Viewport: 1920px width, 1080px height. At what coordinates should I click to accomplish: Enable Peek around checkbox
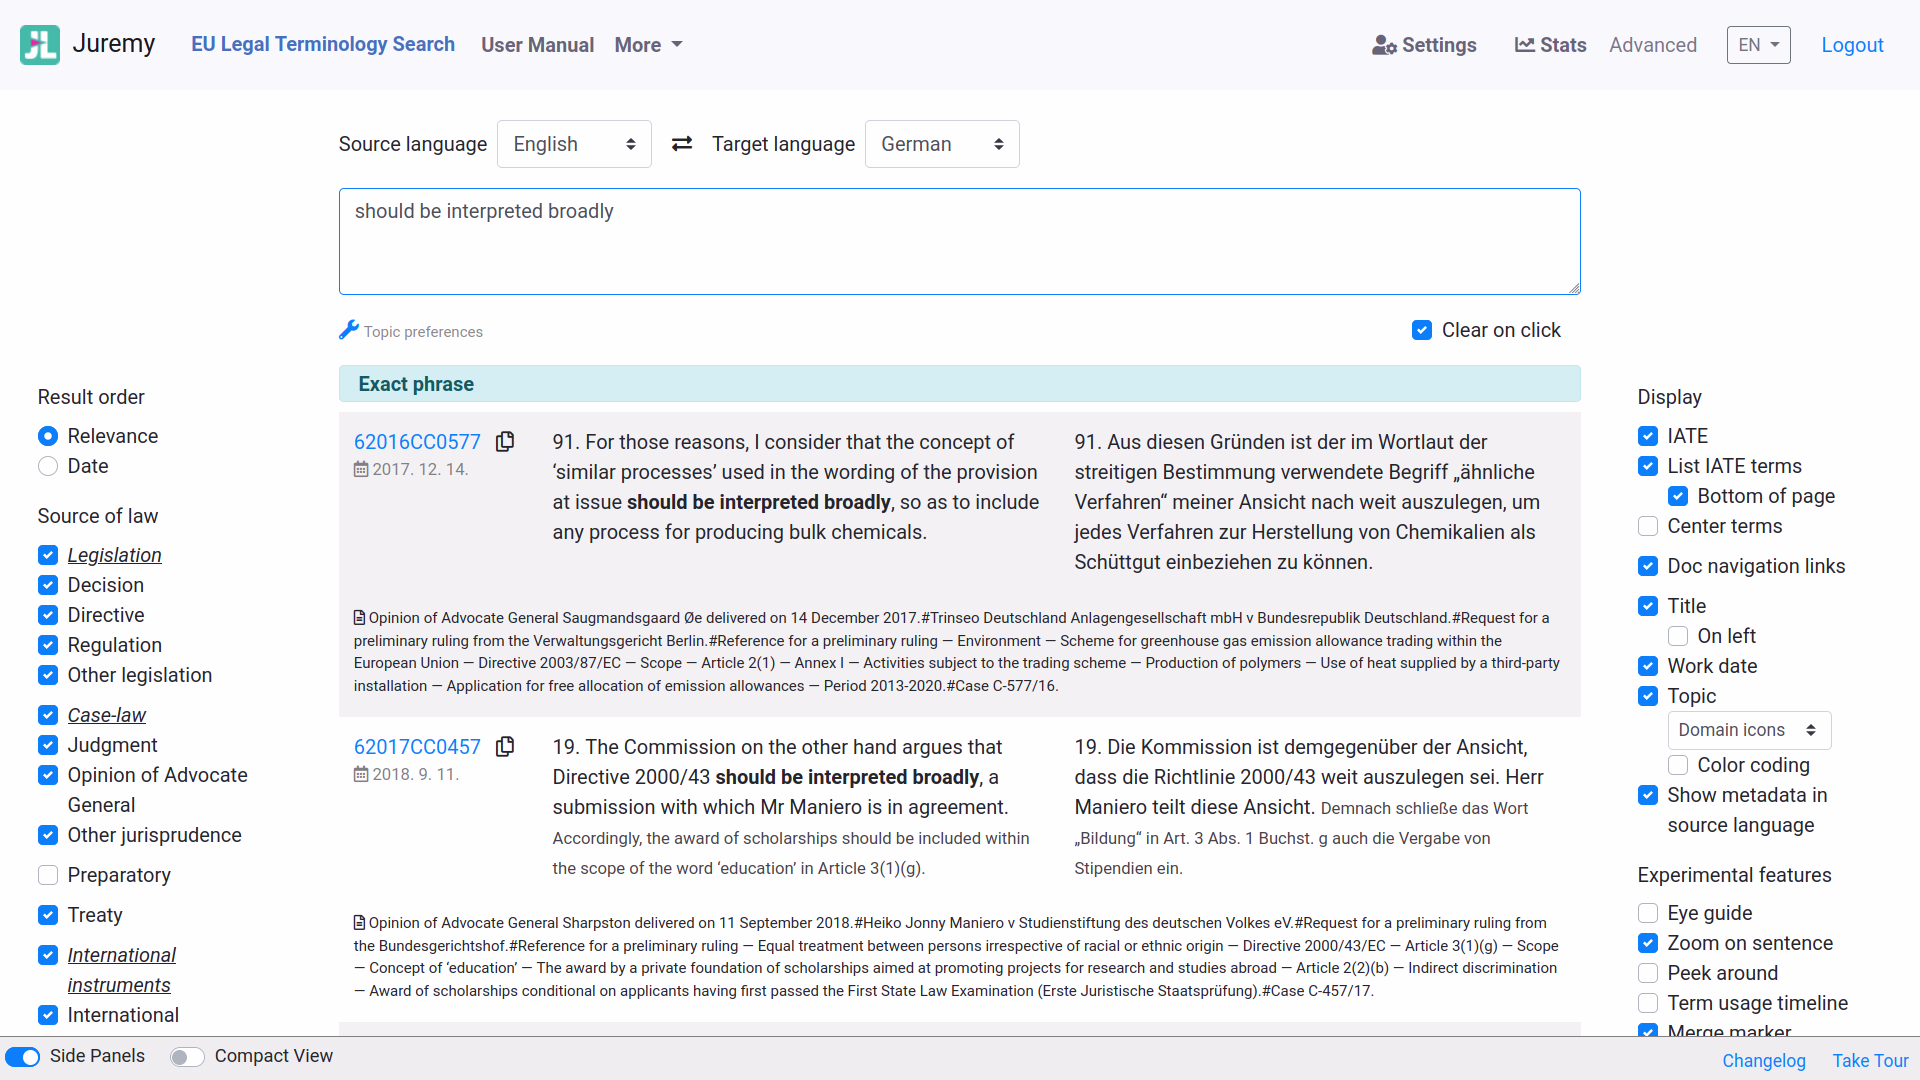[1648, 973]
